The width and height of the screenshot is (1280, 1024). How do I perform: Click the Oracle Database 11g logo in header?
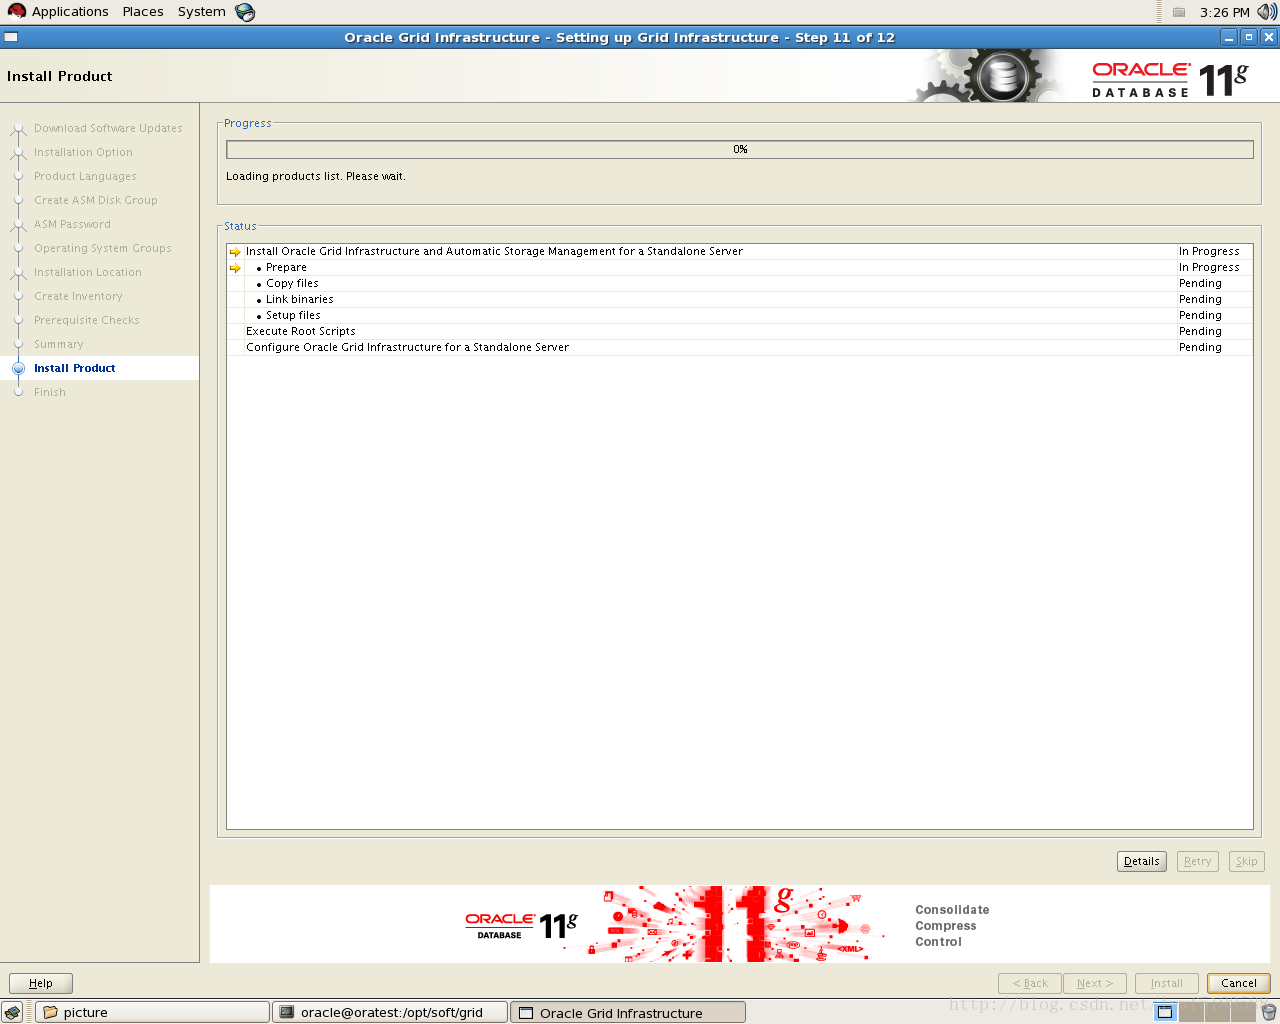tap(1170, 80)
